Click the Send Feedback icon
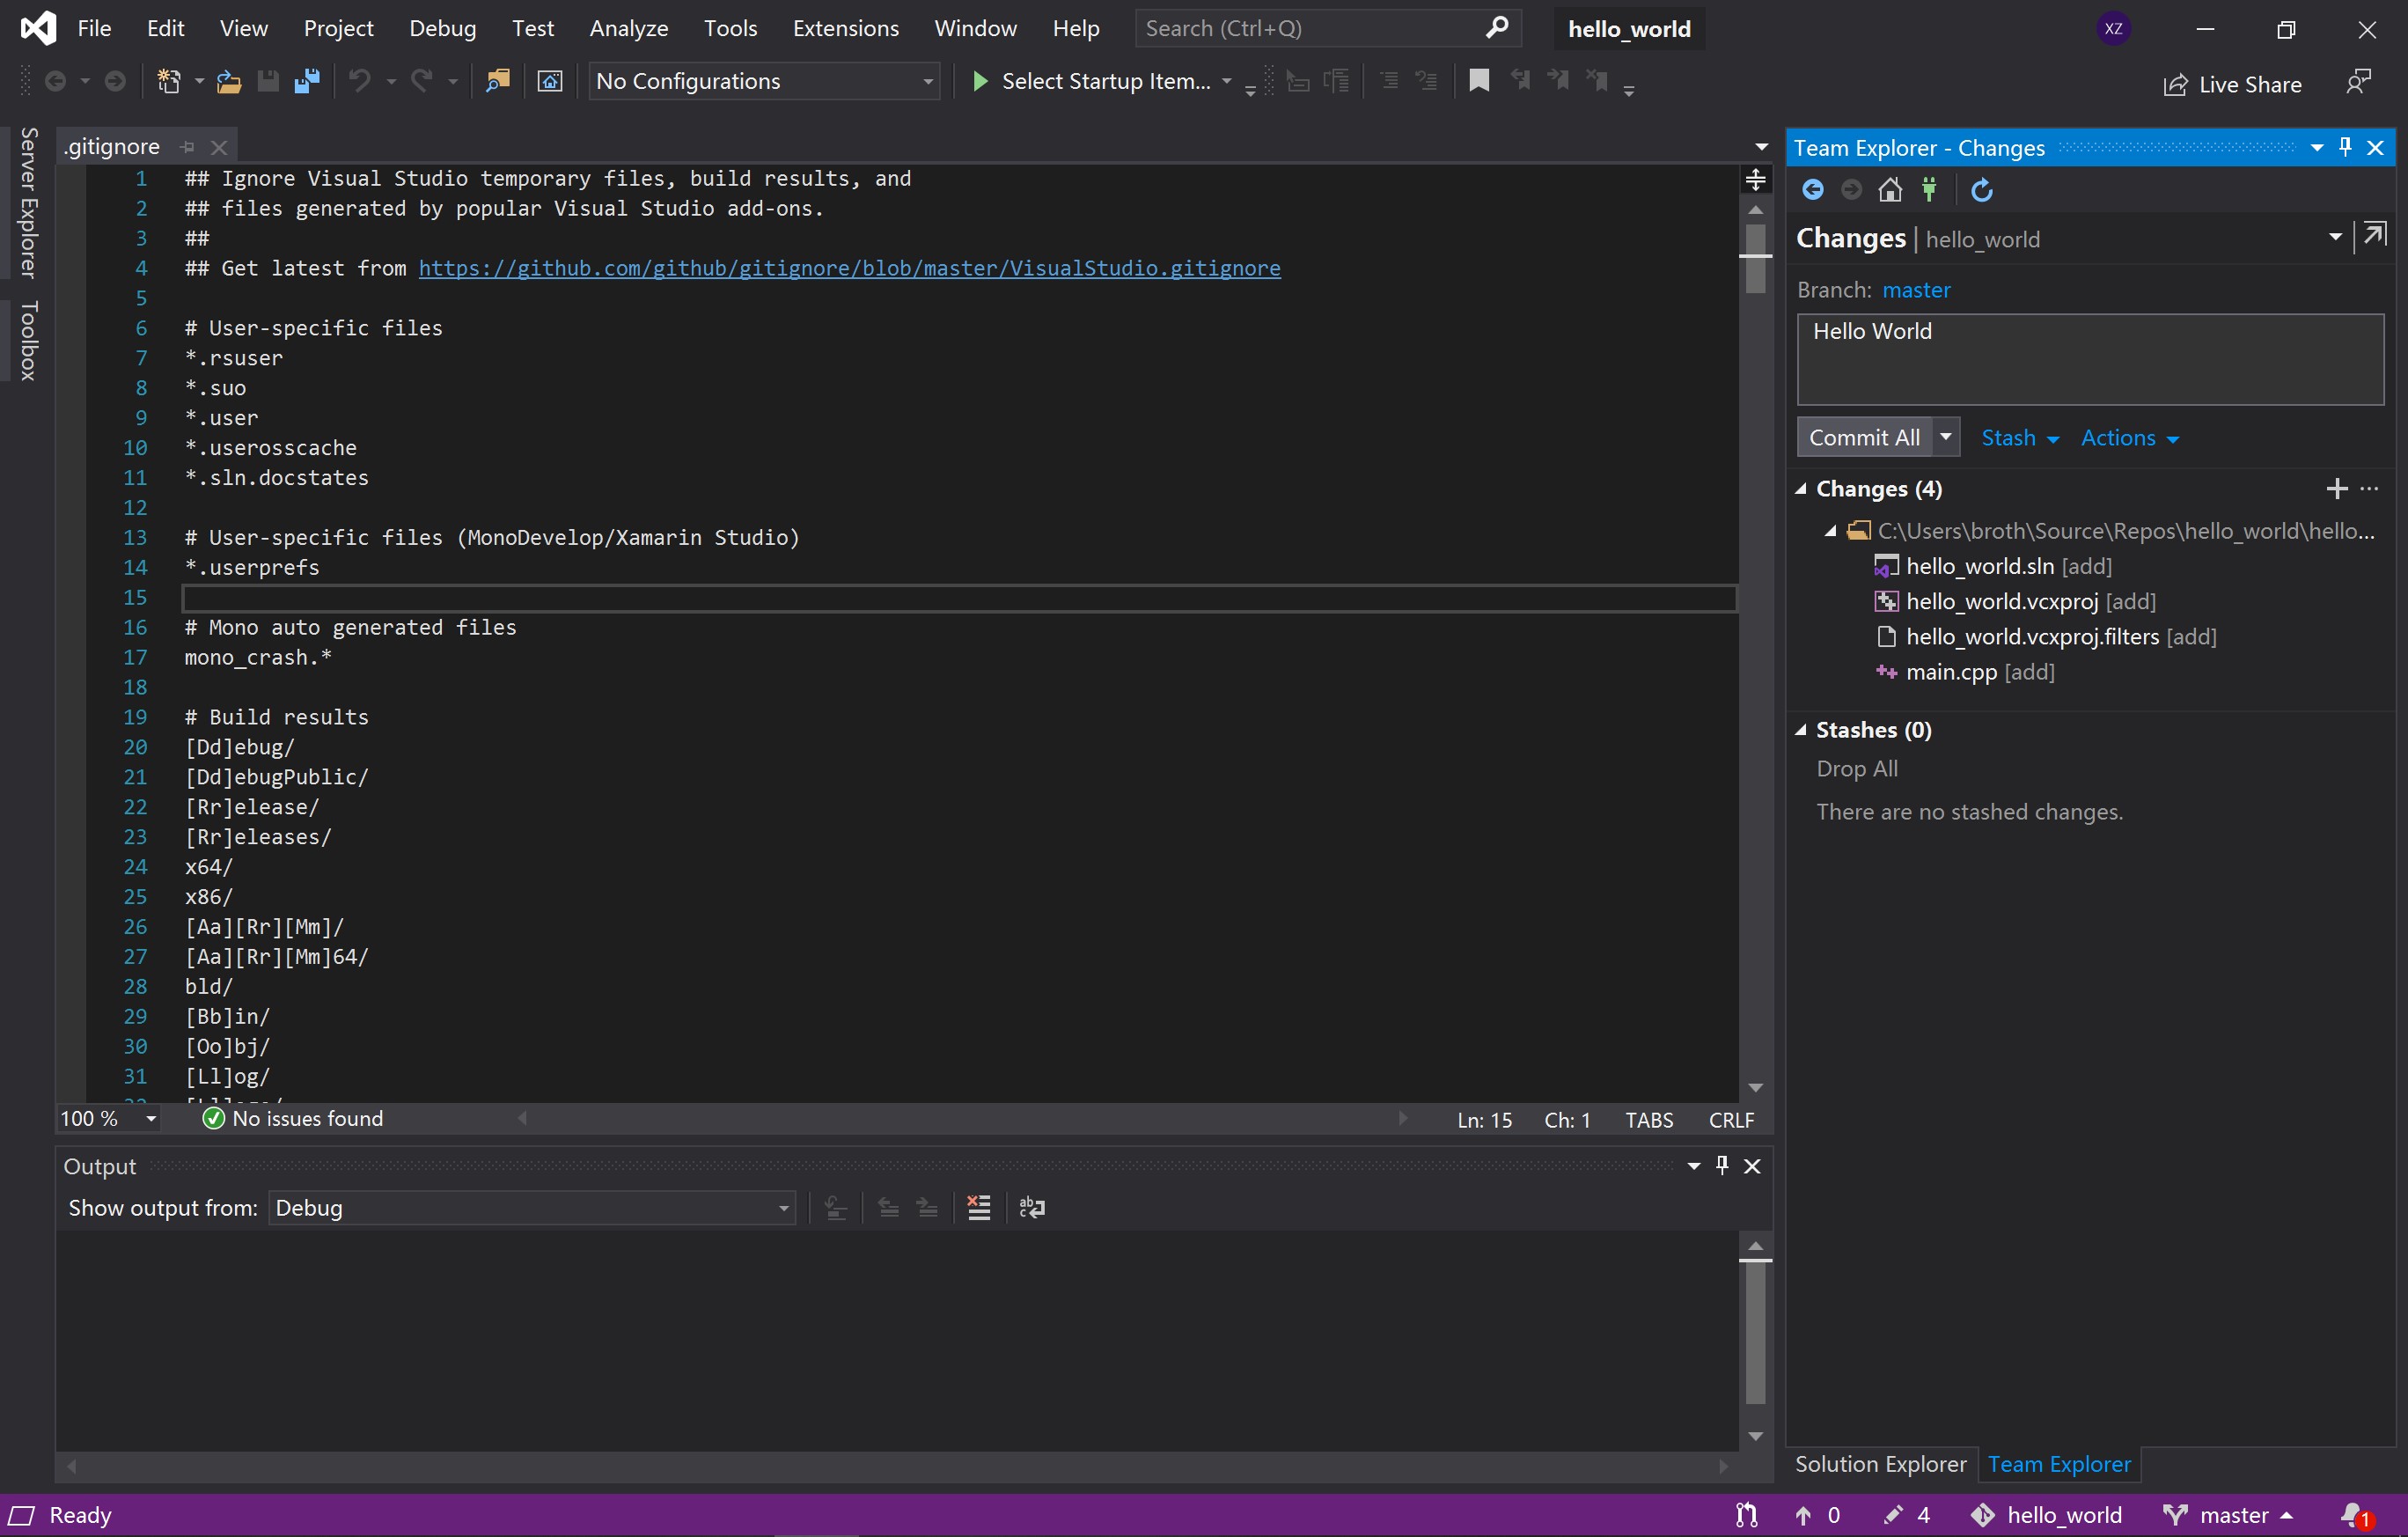Viewport: 2408px width, 1537px height. pyautogui.click(x=2358, y=82)
